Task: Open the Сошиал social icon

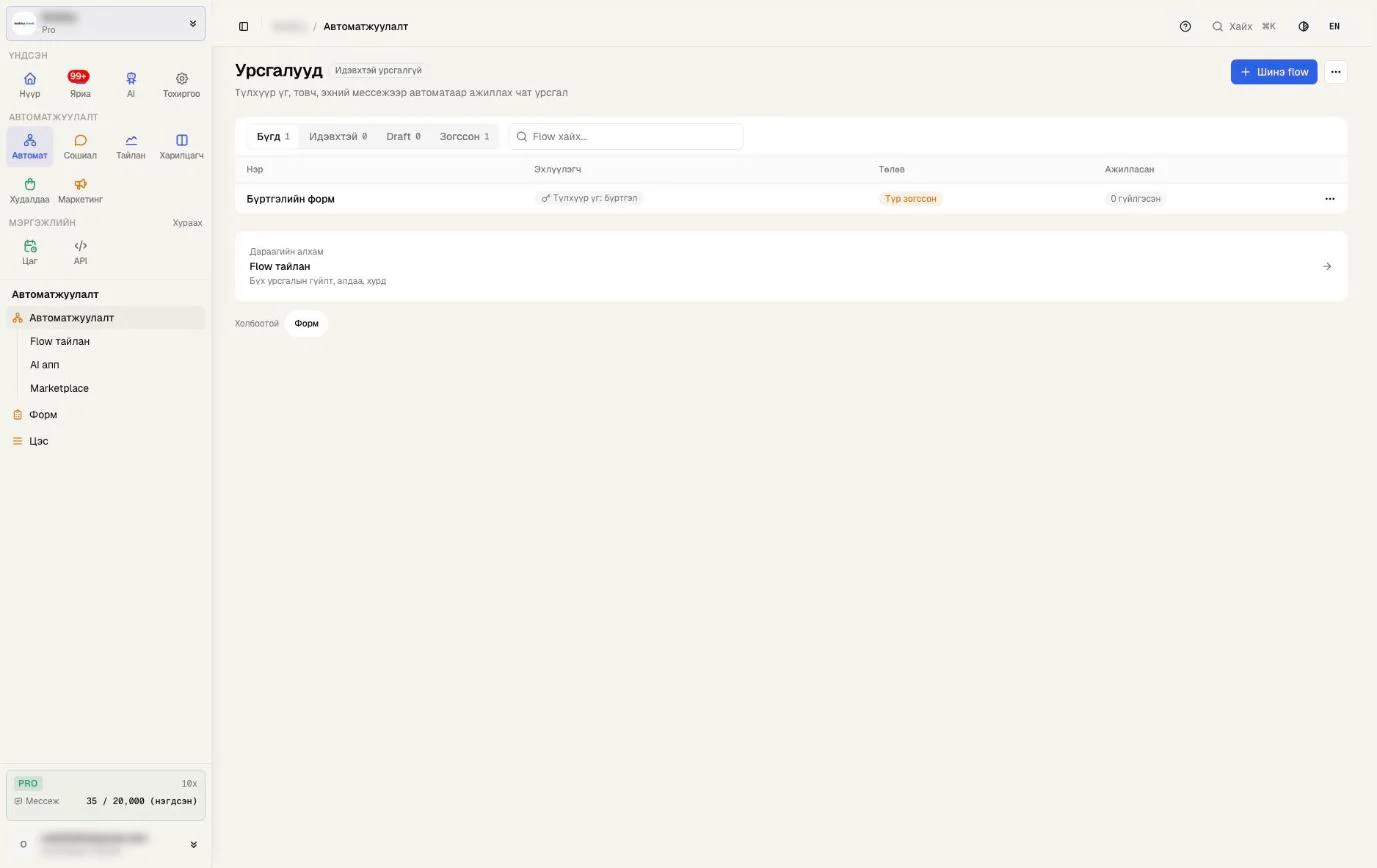Action: coord(80,146)
